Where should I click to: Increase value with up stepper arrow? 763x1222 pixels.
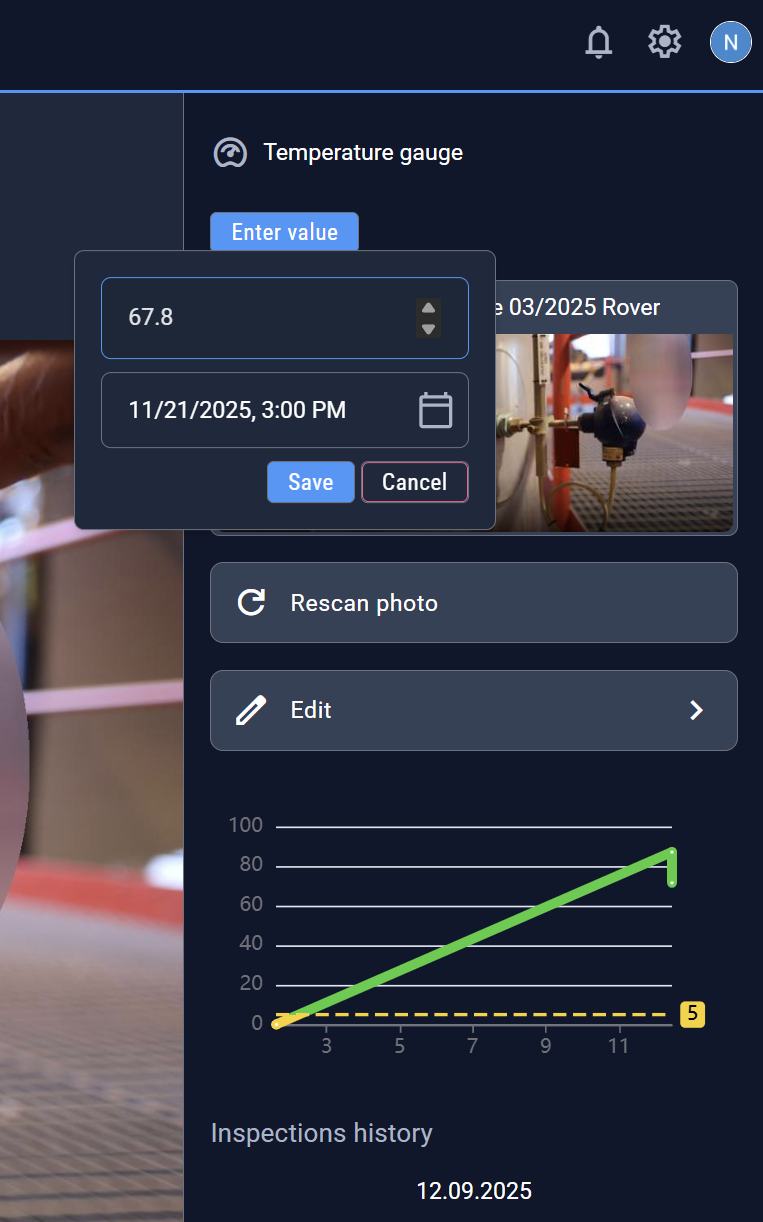tap(428, 308)
